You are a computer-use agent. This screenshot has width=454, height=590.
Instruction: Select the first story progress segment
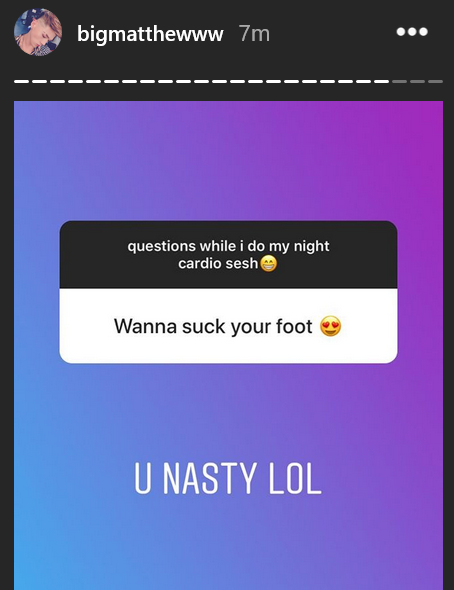pos(21,81)
